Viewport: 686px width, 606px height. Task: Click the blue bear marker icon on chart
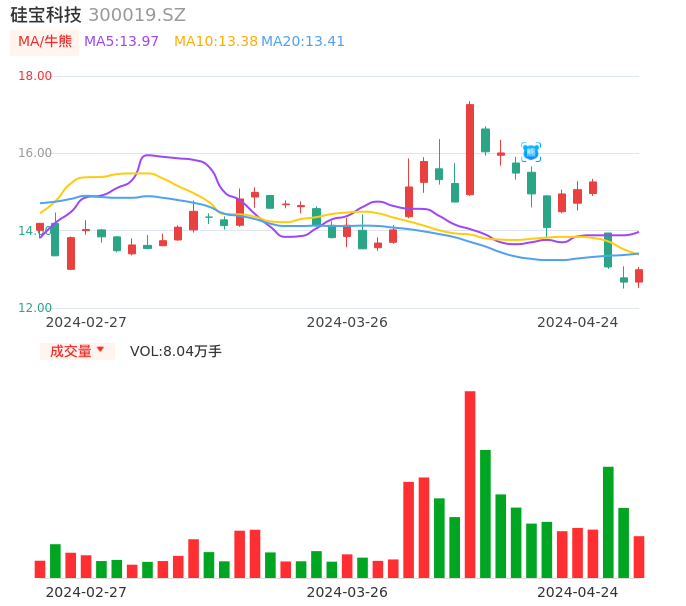(x=531, y=152)
